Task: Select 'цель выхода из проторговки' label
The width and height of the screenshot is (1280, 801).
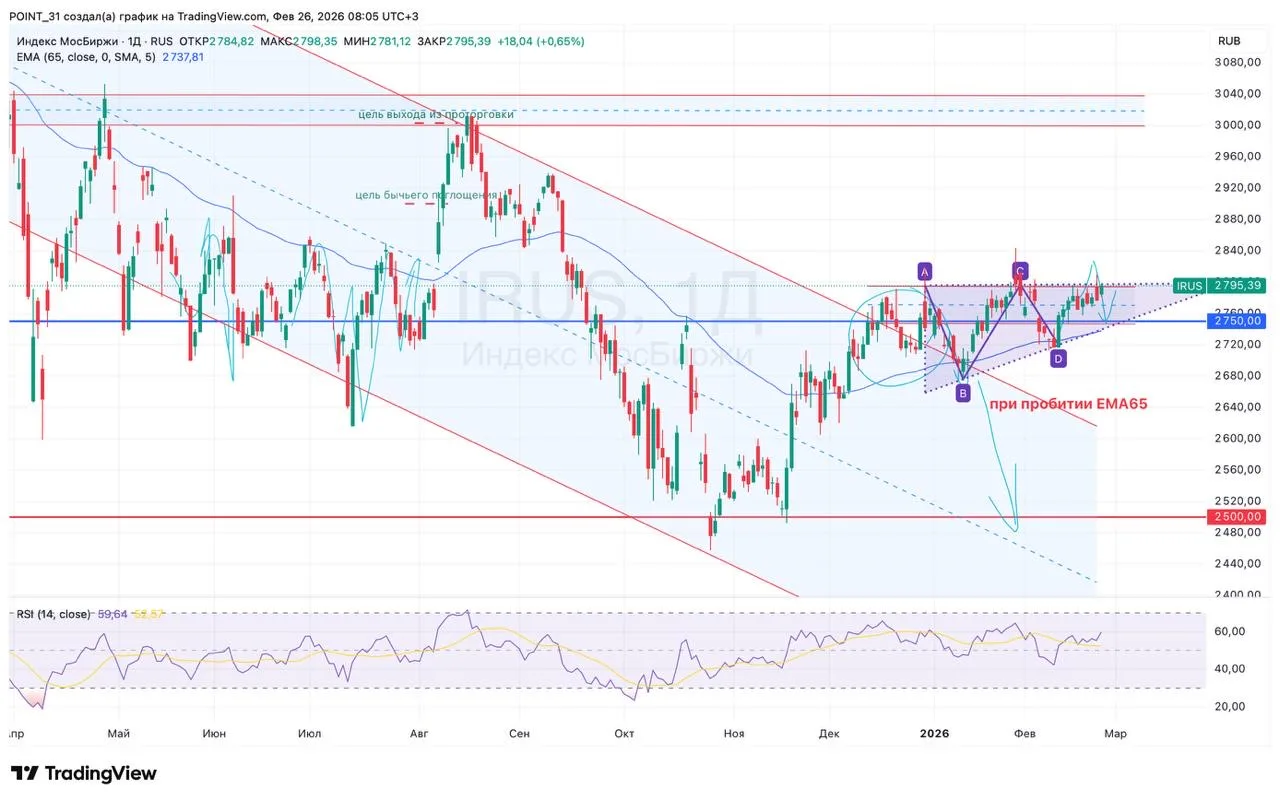Action: pos(436,114)
